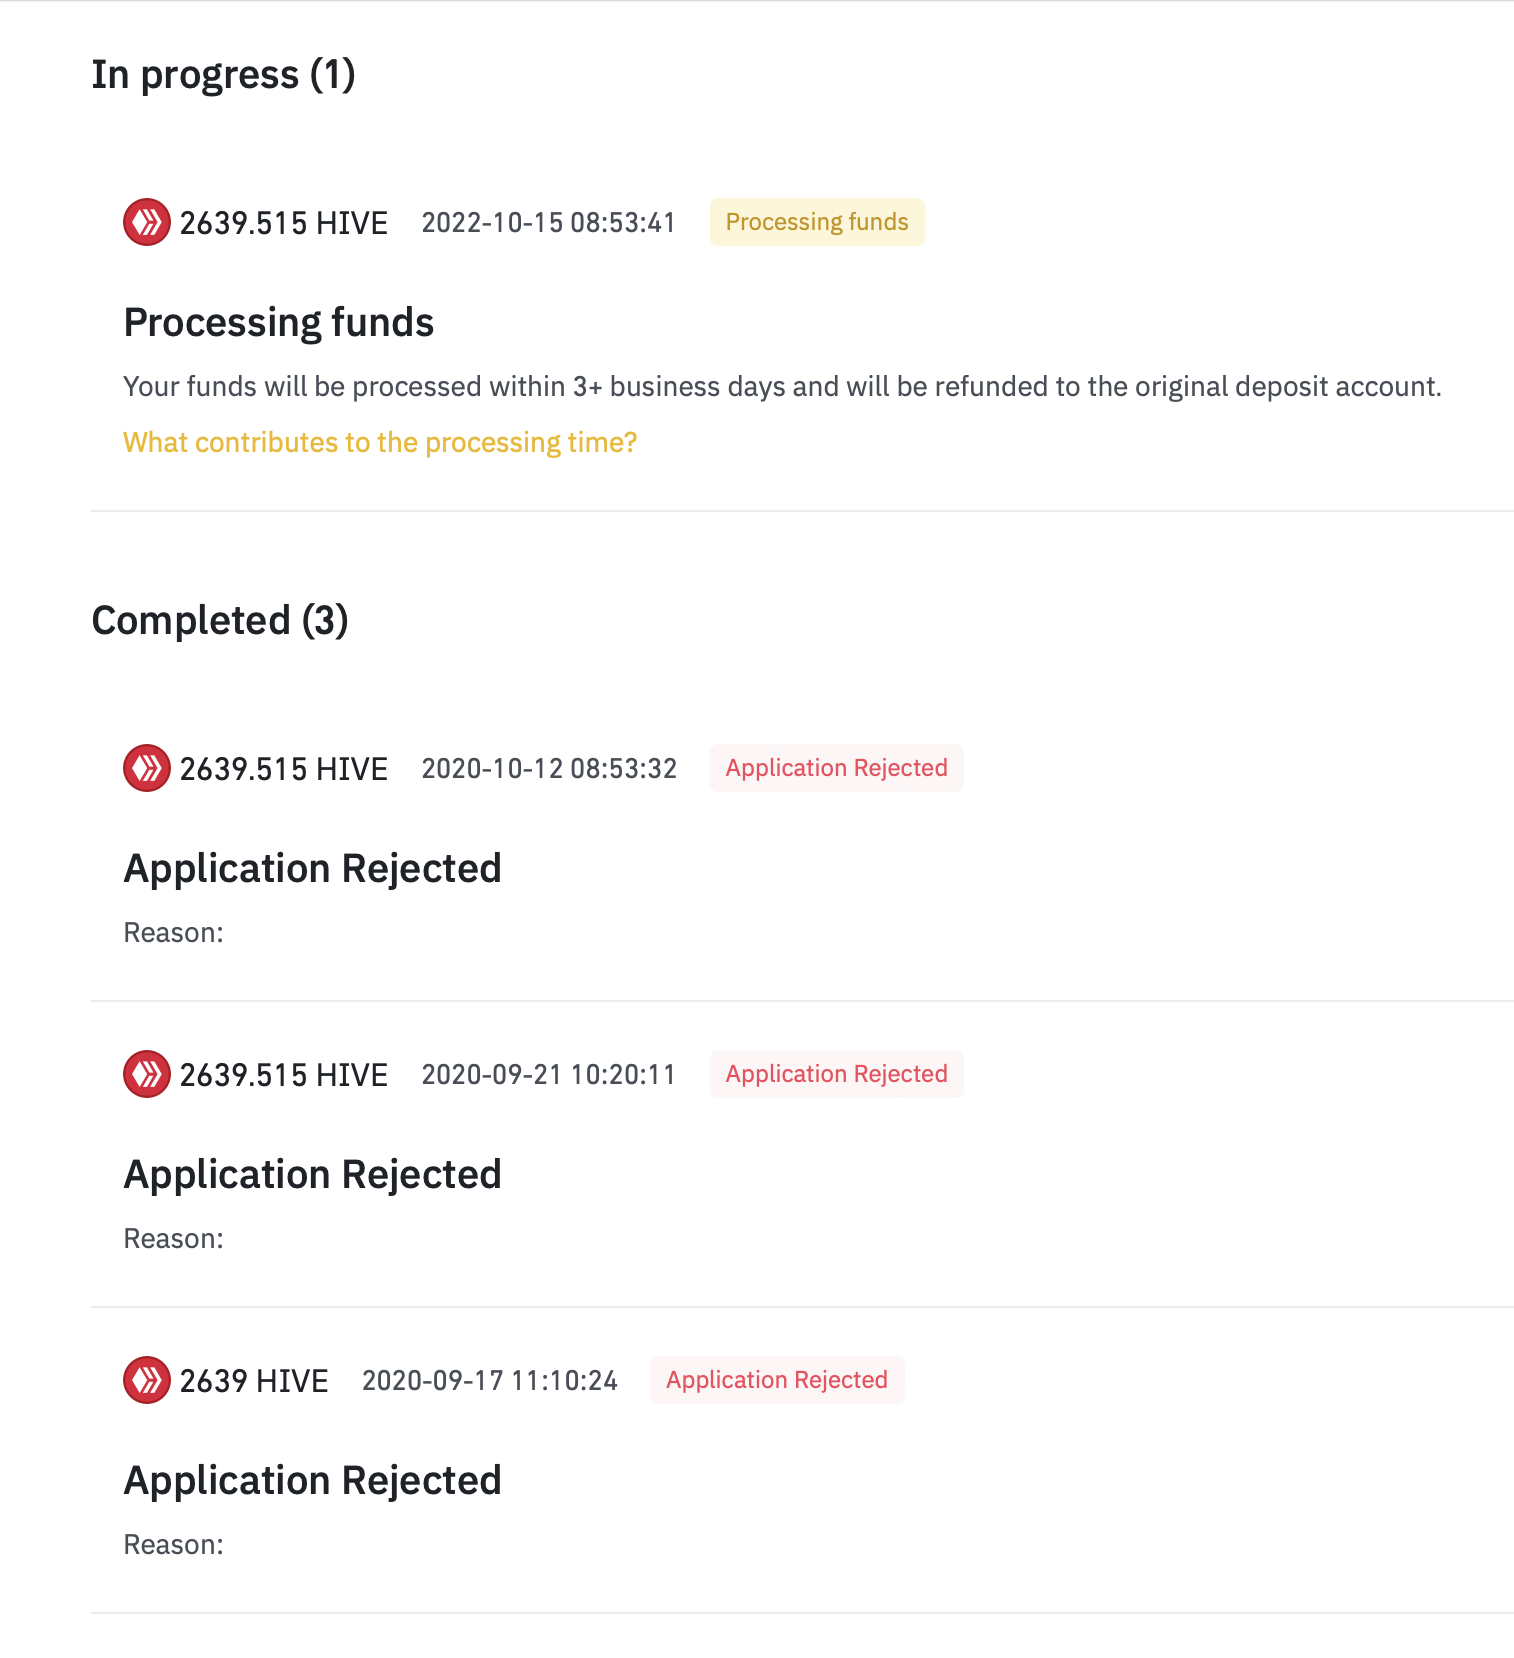The width and height of the screenshot is (1514, 1658).
Task: Open 'What contributes to the processing time?' link
Action: coord(380,442)
